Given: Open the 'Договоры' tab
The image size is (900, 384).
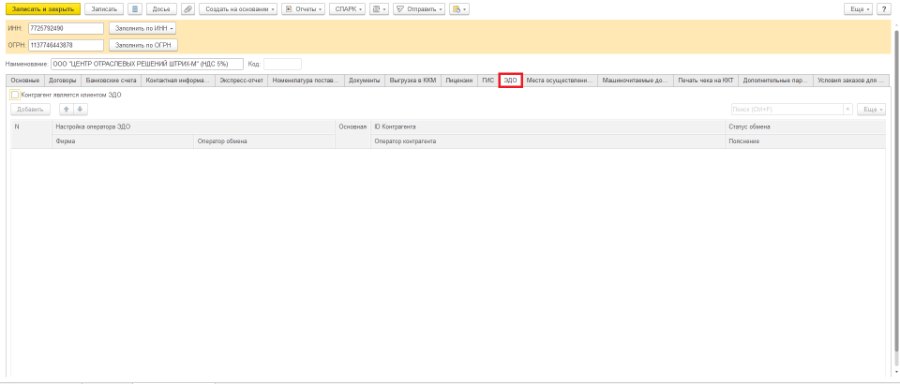Looking at the screenshot, I should pos(63,81).
